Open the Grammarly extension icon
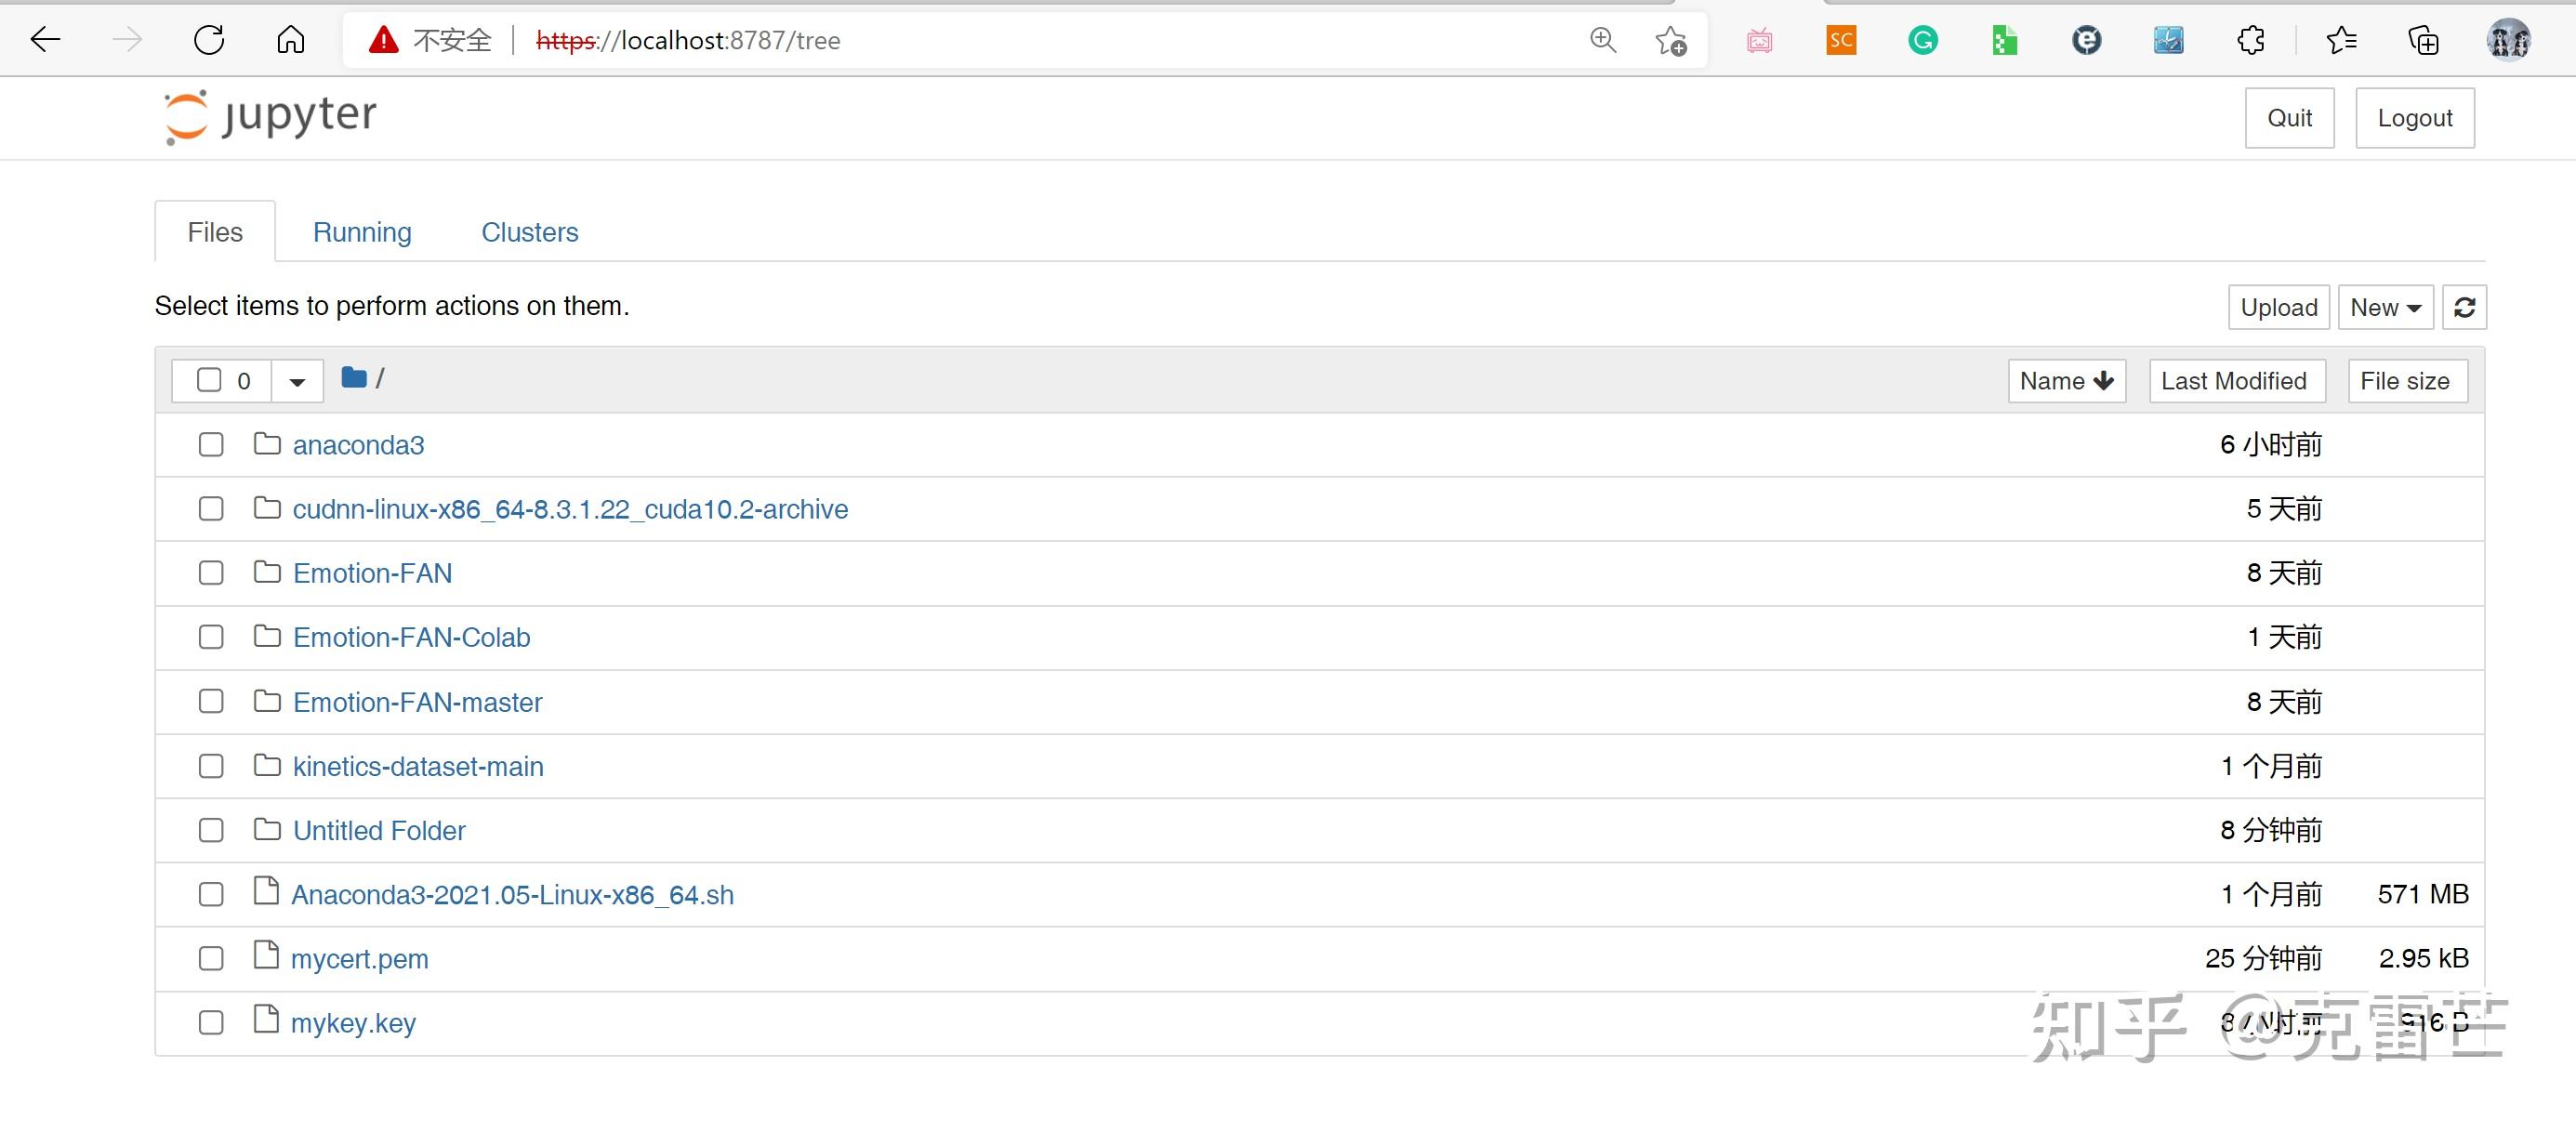Screen dimensions: 2576x1132 1922,40
